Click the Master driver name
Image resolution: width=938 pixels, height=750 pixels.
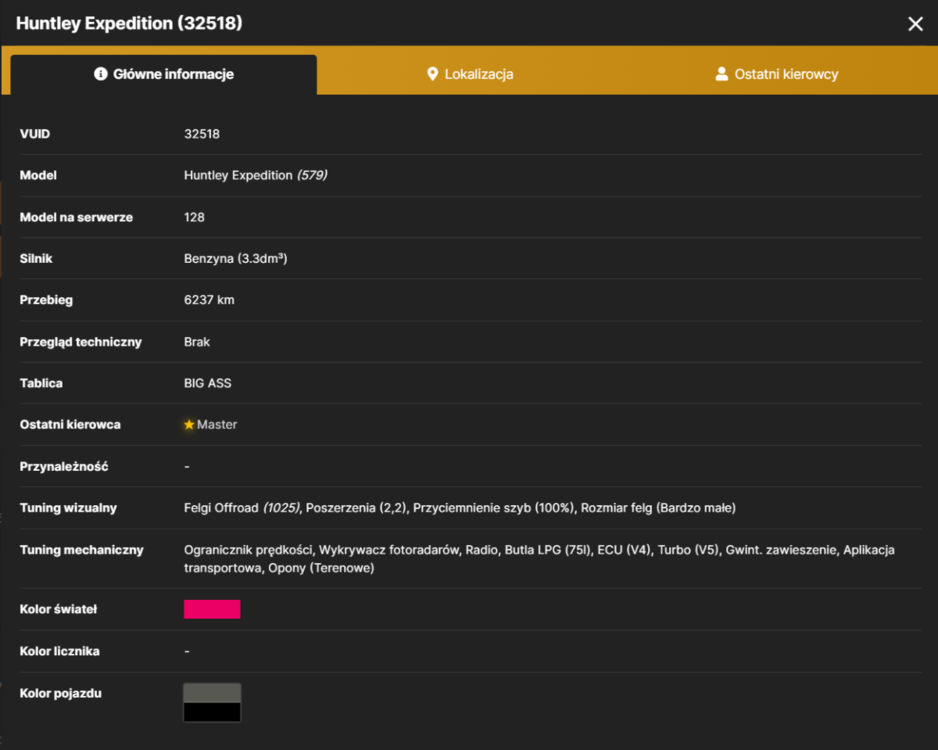(217, 425)
